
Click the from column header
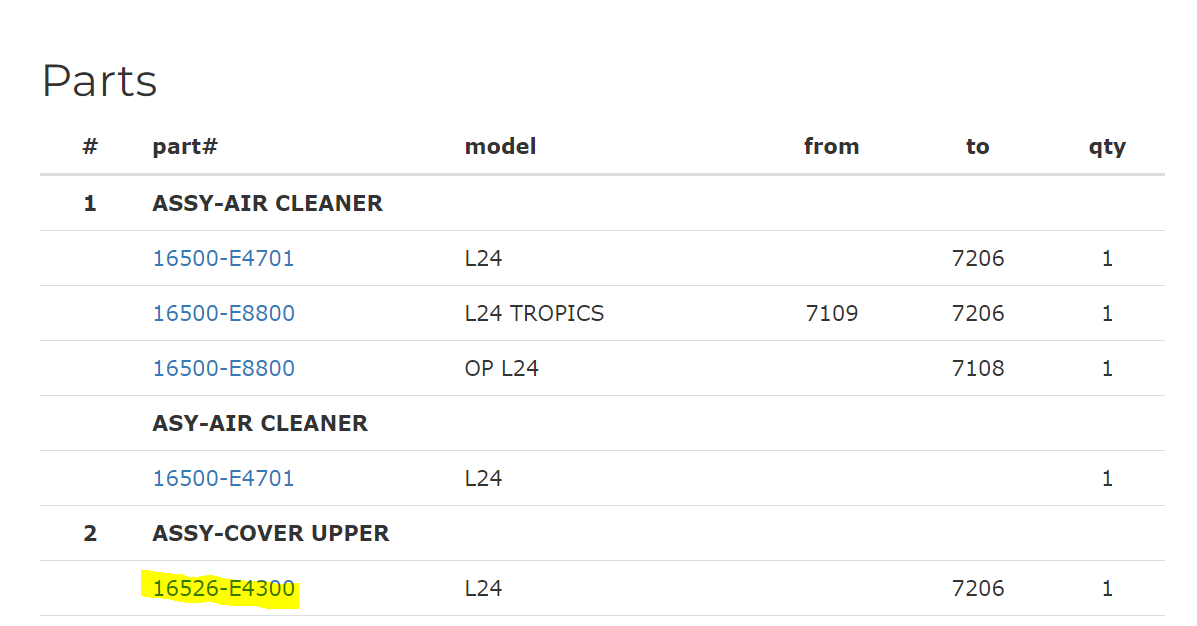point(831,147)
